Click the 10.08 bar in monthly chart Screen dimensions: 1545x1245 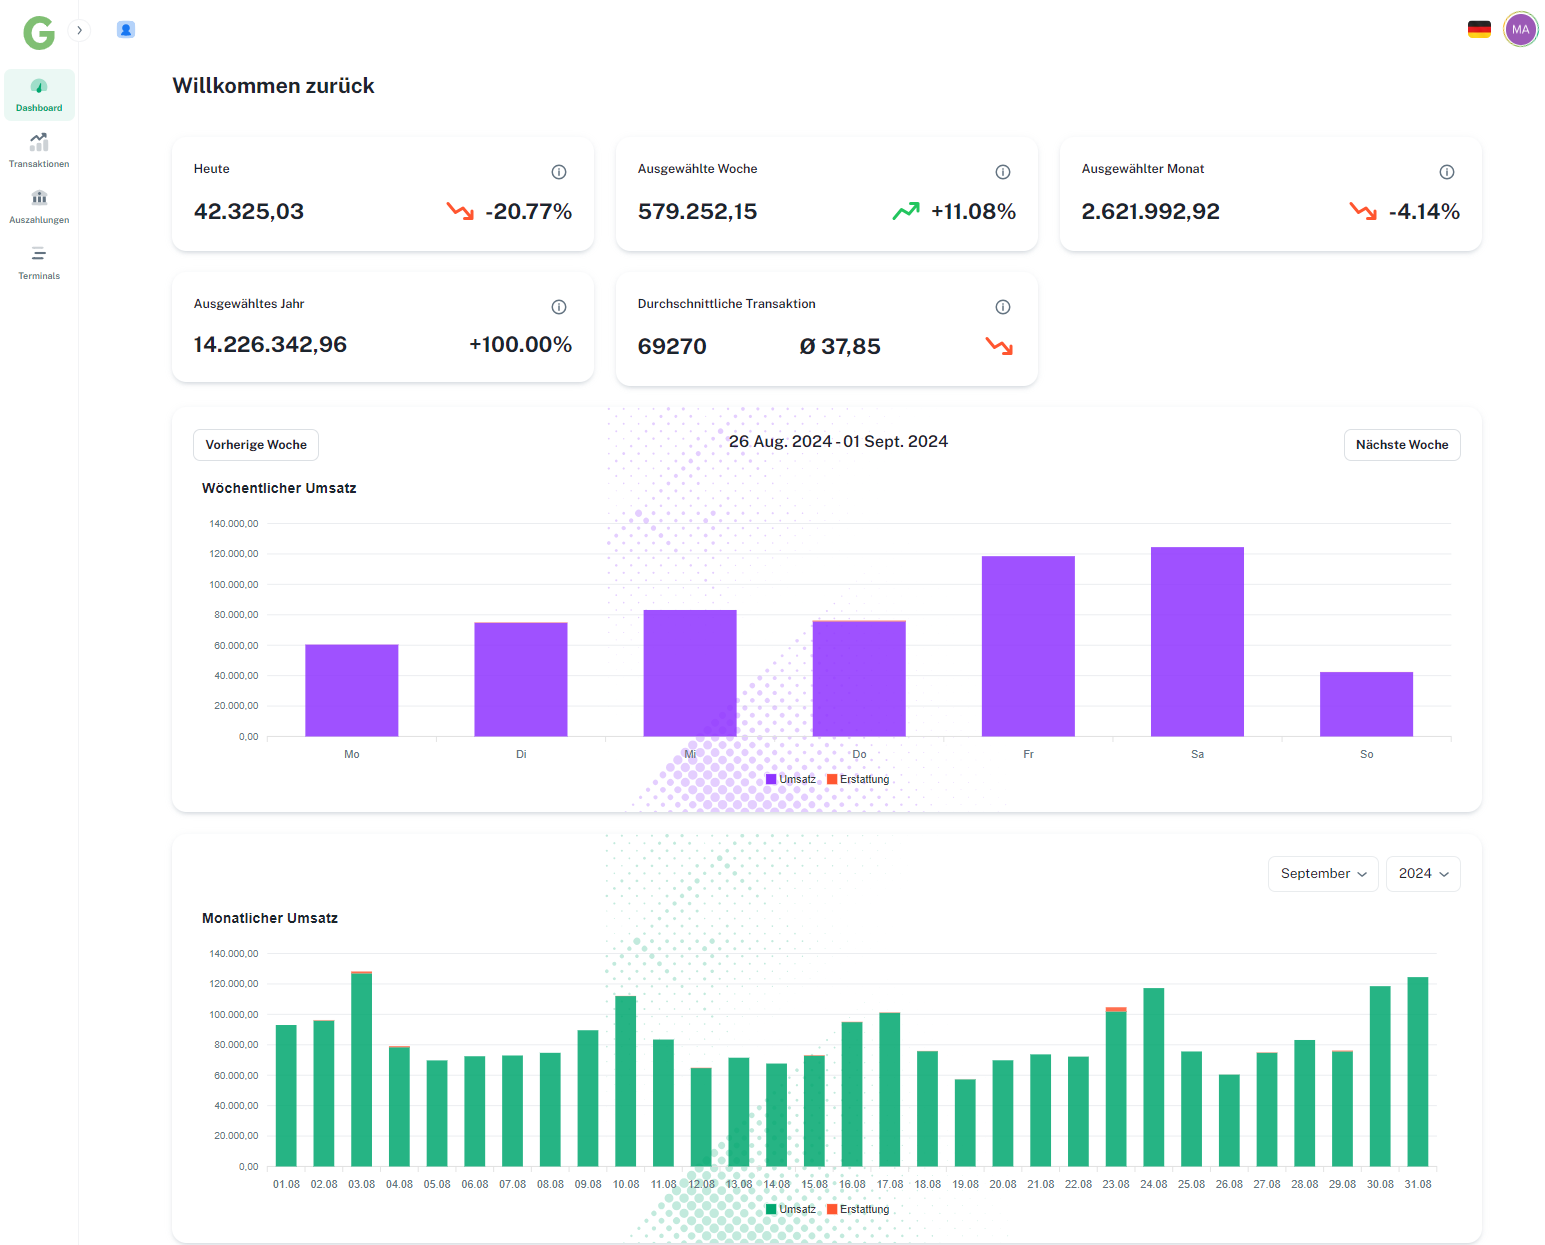[626, 1082]
